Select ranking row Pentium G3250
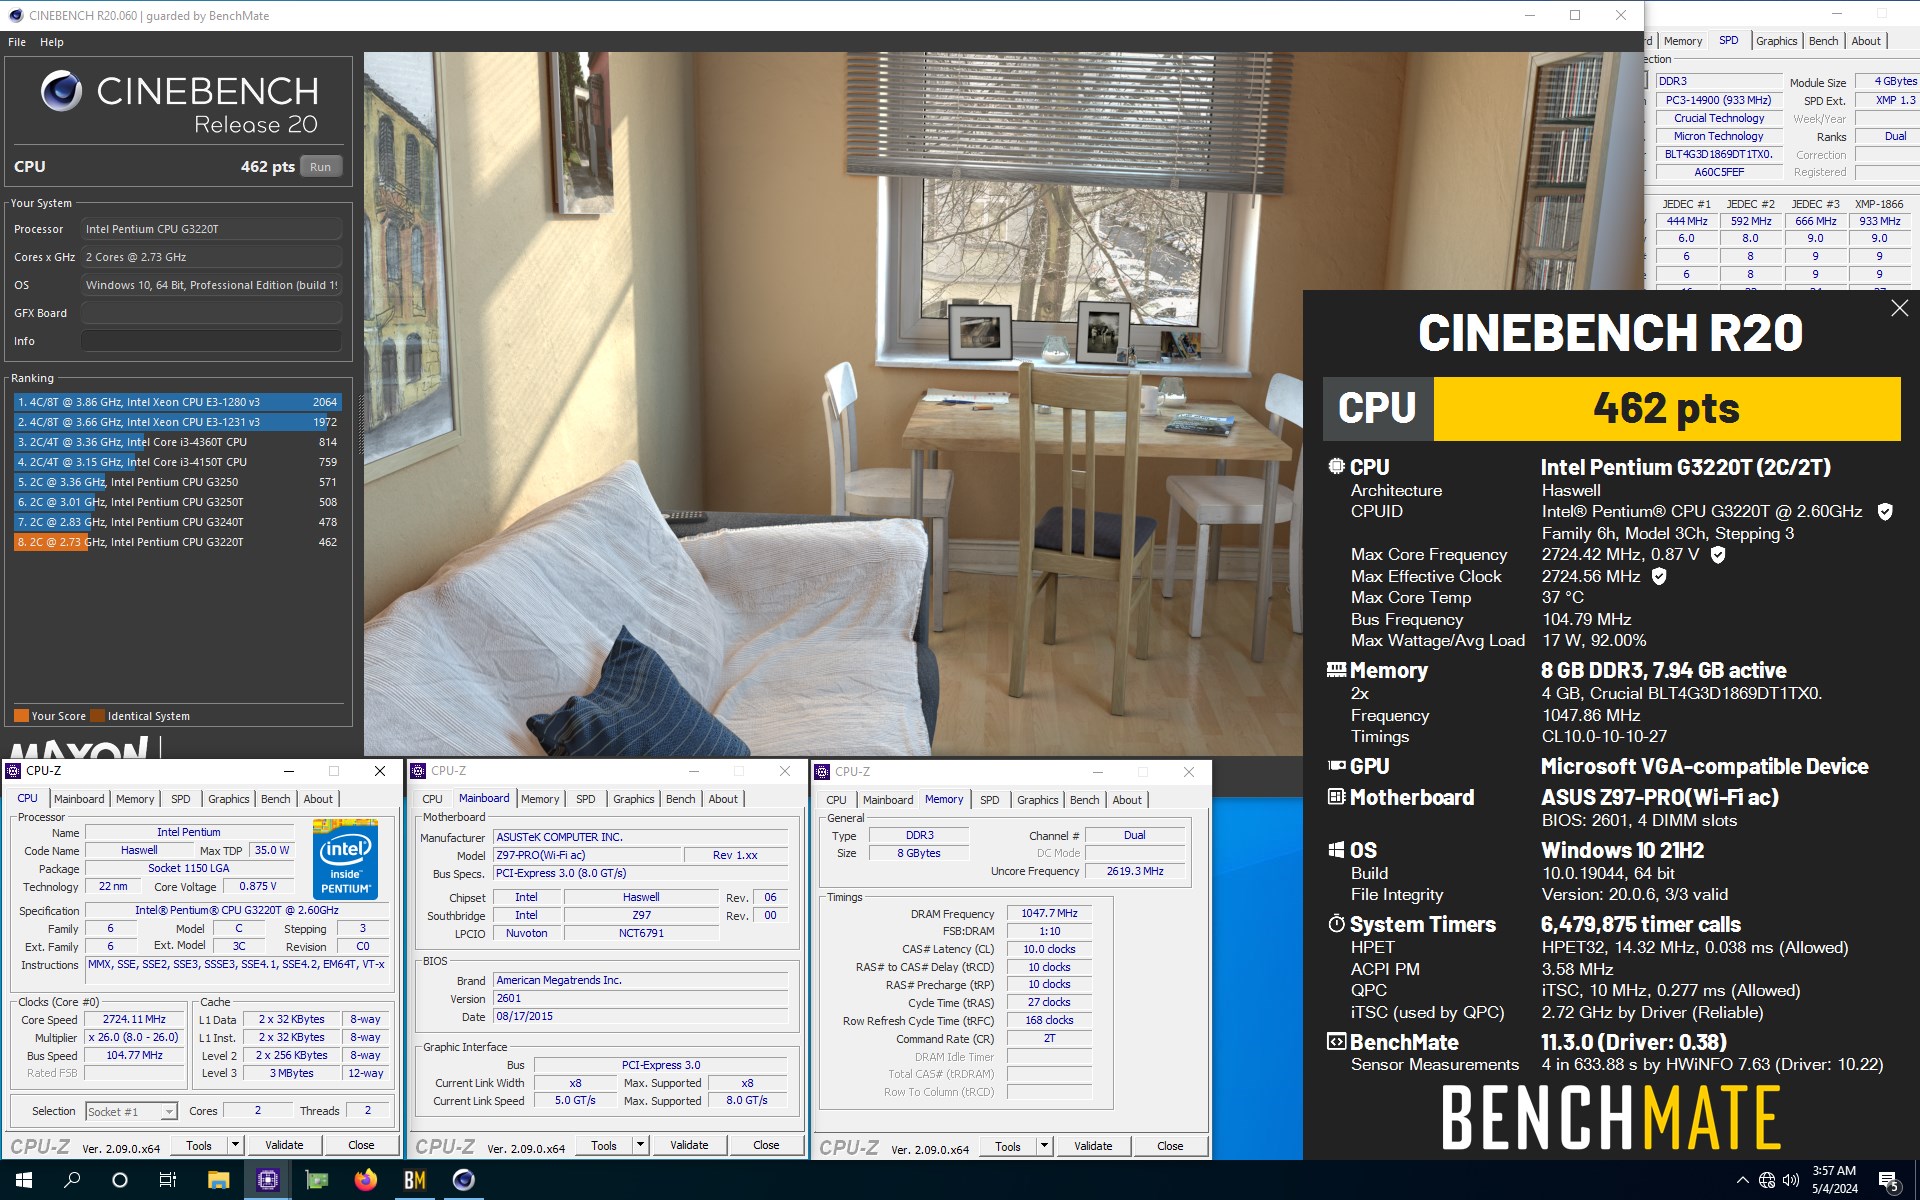Screen dimensions: 1920x1200 coord(177,482)
